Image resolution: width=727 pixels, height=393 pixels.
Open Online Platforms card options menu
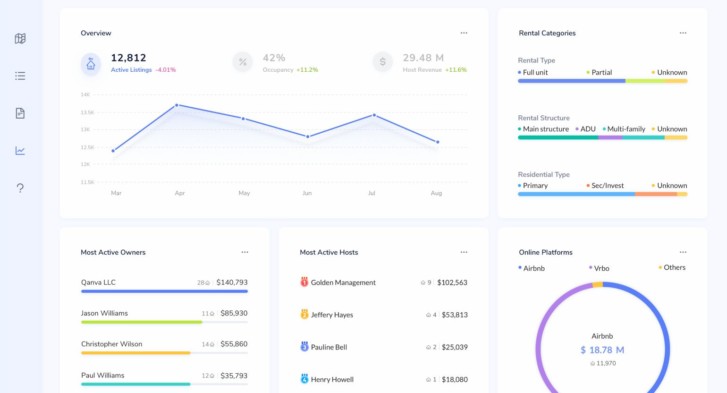683,252
